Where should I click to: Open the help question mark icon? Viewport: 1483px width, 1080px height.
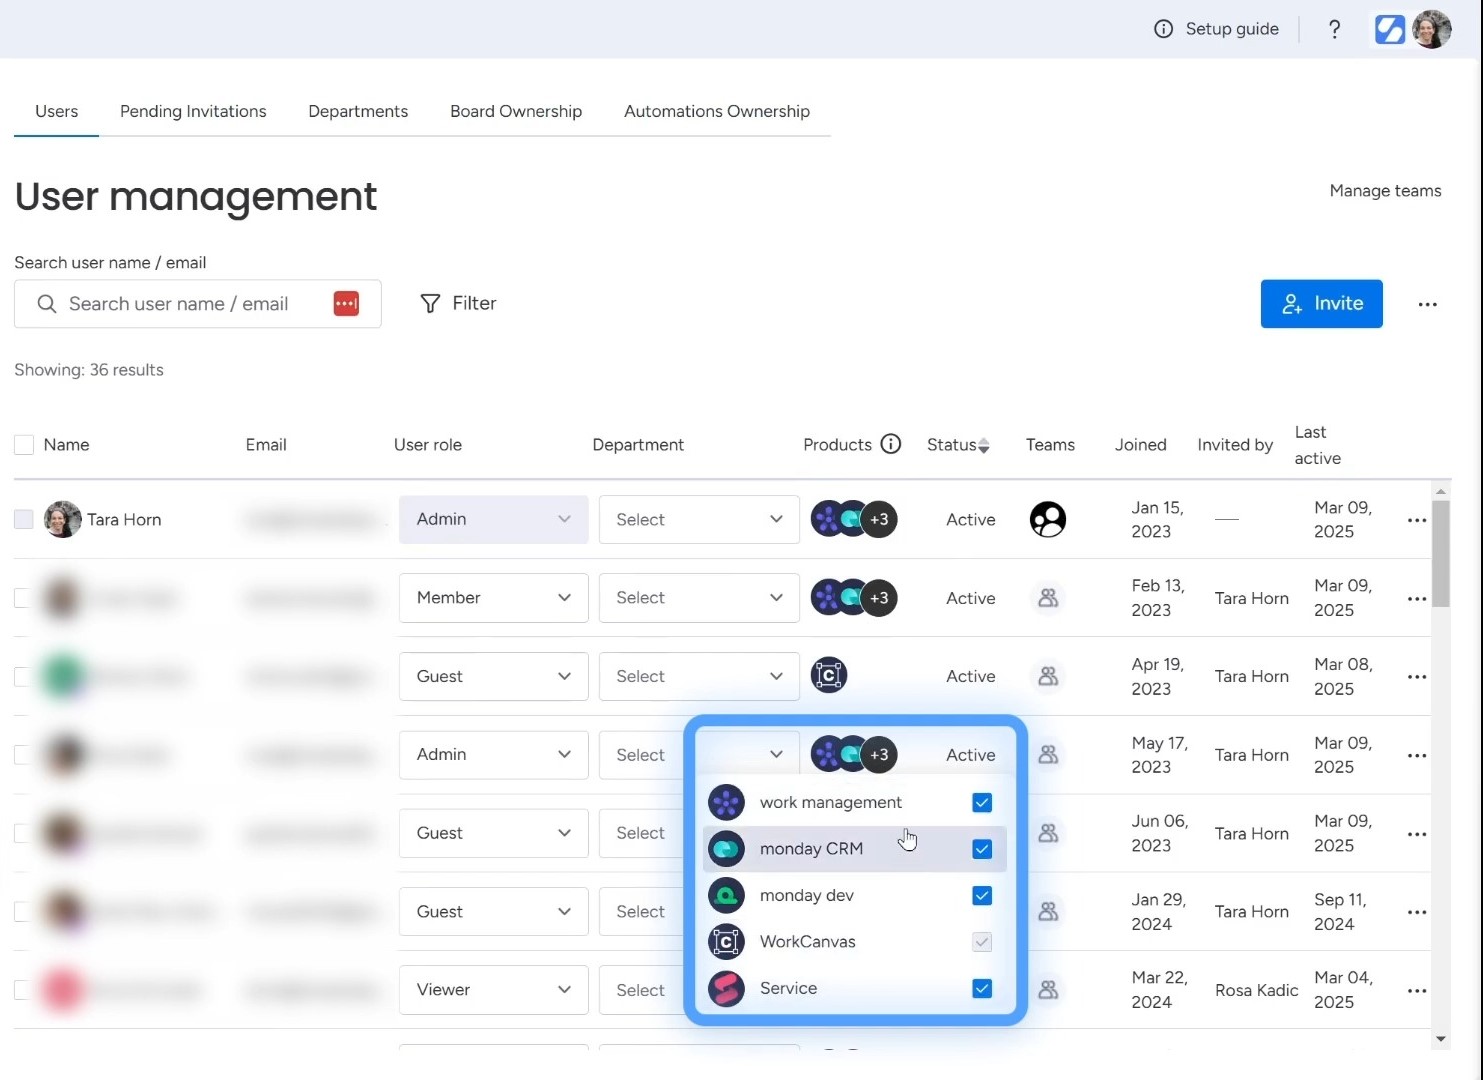(x=1334, y=29)
